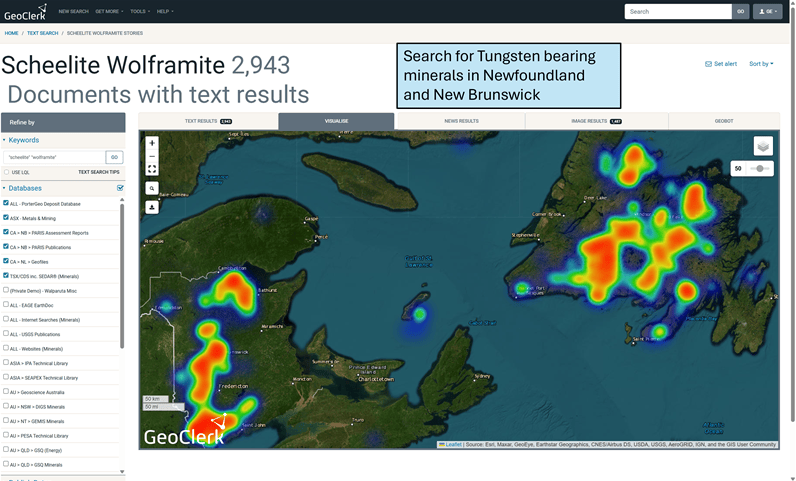This screenshot has height=481, width=796.
Task: Check AU > PESA Technical Library
Action: [x=6, y=435]
